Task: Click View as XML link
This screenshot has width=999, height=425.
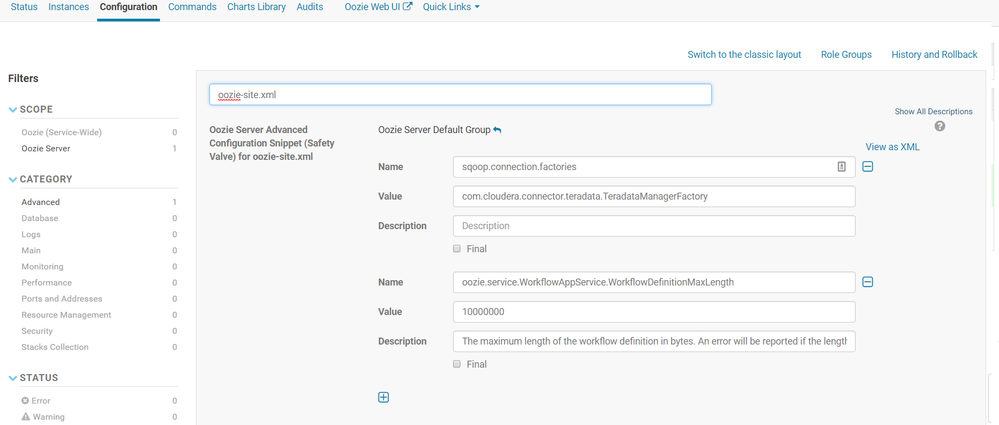Action: pyautogui.click(x=892, y=147)
